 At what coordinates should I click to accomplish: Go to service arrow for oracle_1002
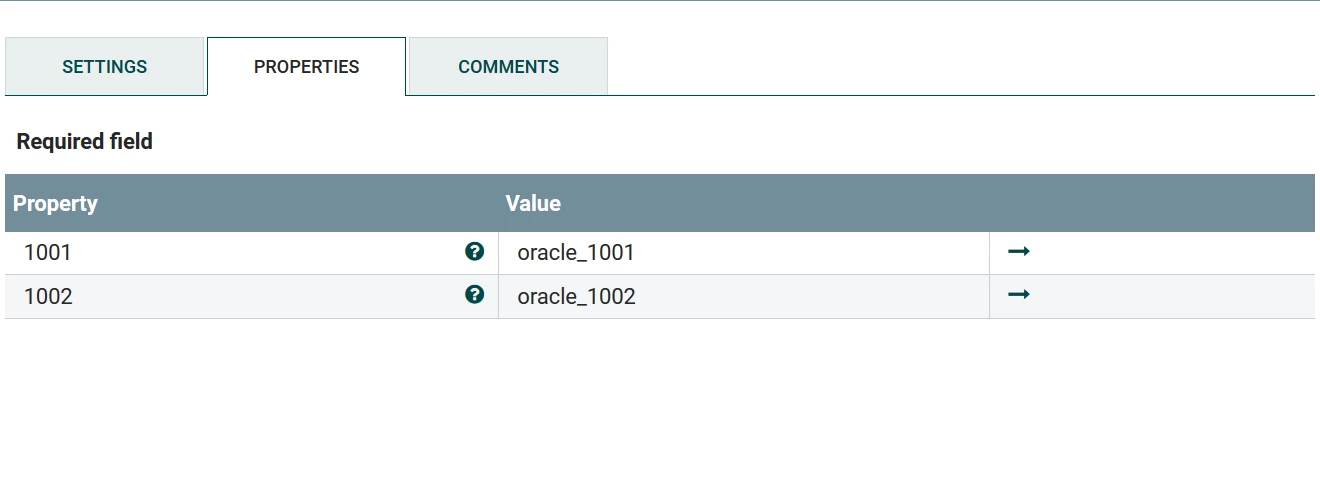click(x=1019, y=295)
